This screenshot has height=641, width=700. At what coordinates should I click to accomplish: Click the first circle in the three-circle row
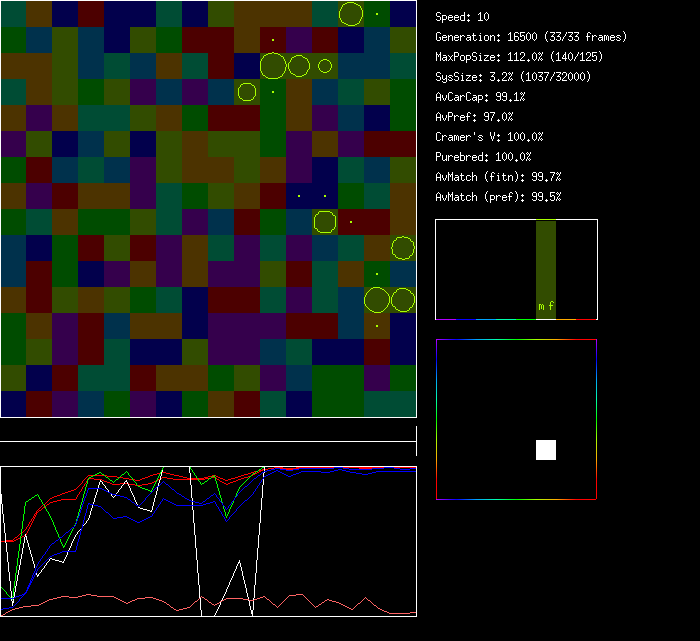pyautogui.click(x=273, y=66)
